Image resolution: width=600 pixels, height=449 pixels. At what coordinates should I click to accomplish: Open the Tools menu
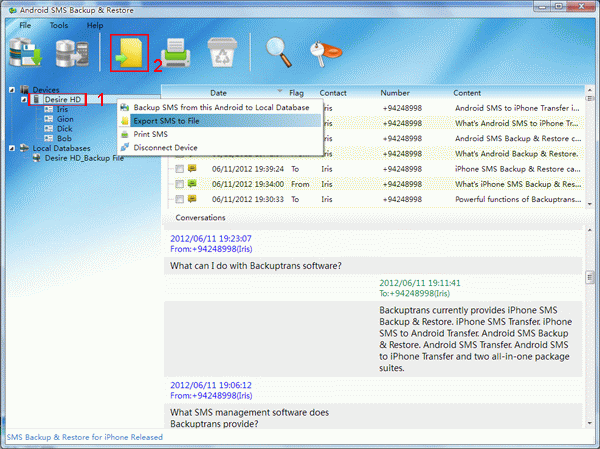click(x=59, y=25)
